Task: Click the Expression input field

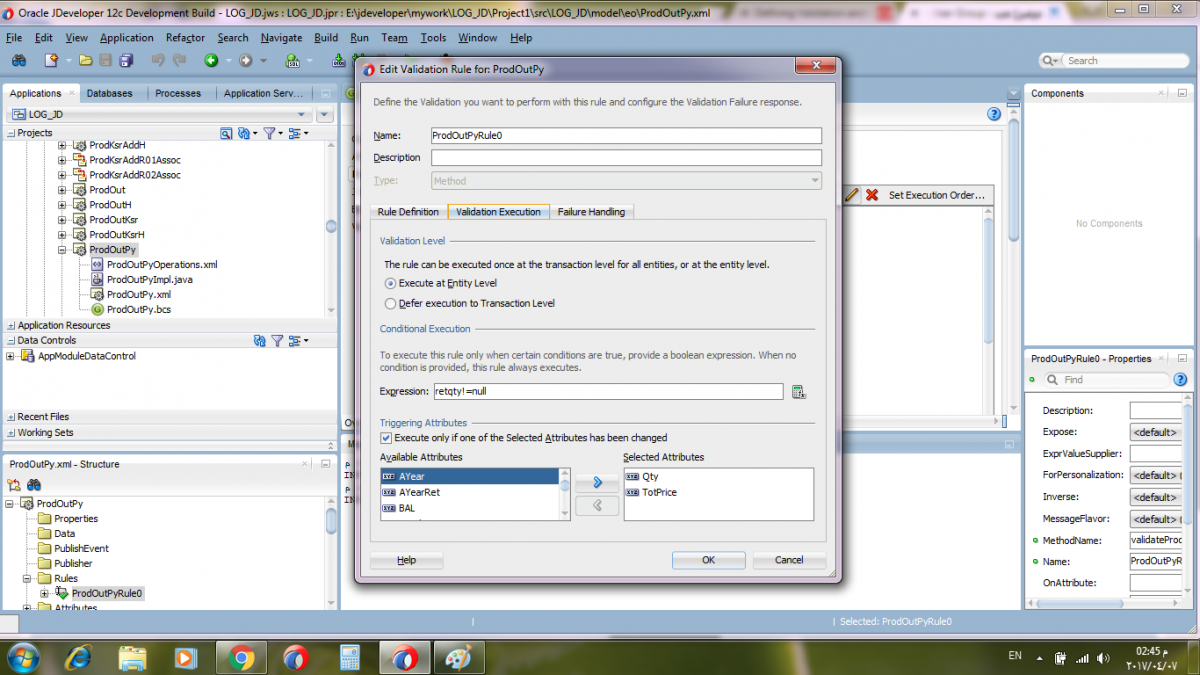Action: [608, 392]
